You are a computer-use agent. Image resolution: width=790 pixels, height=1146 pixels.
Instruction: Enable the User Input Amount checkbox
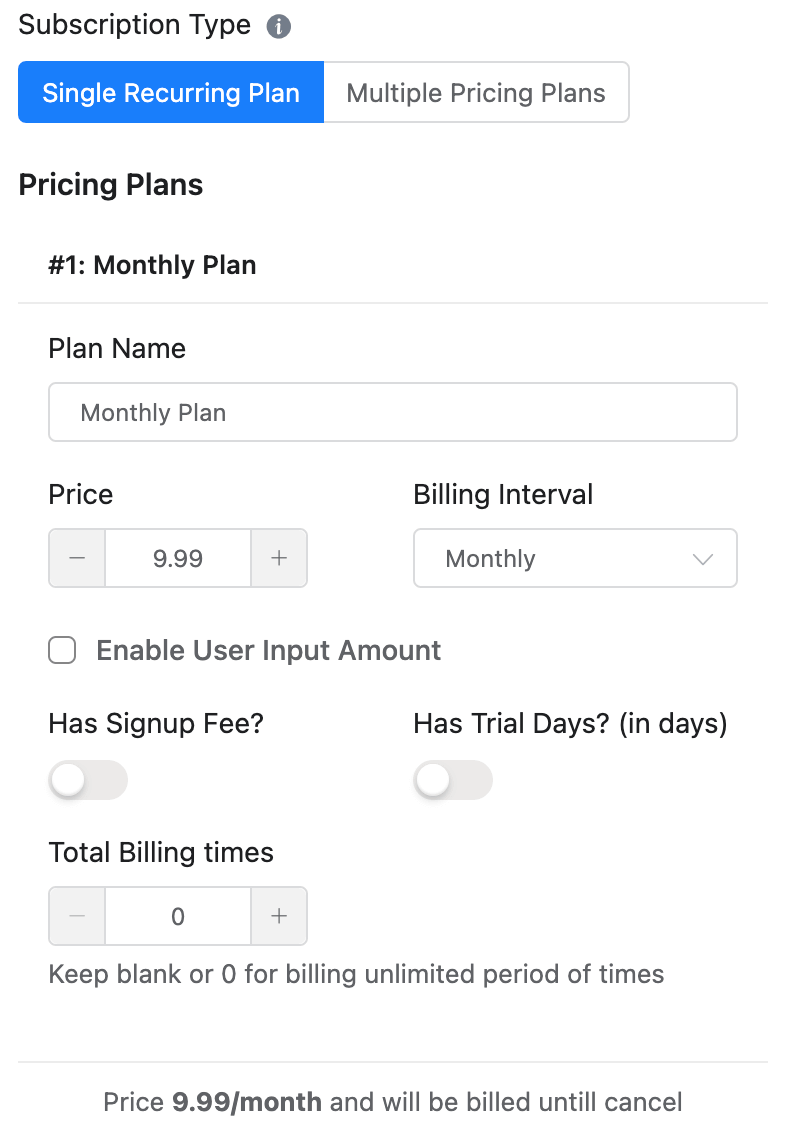pyautogui.click(x=62, y=651)
